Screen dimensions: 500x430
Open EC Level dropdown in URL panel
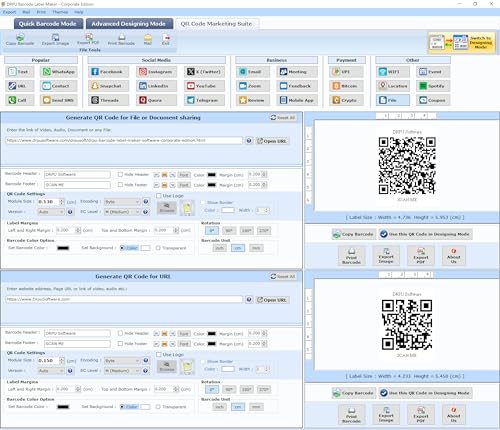point(122,371)
